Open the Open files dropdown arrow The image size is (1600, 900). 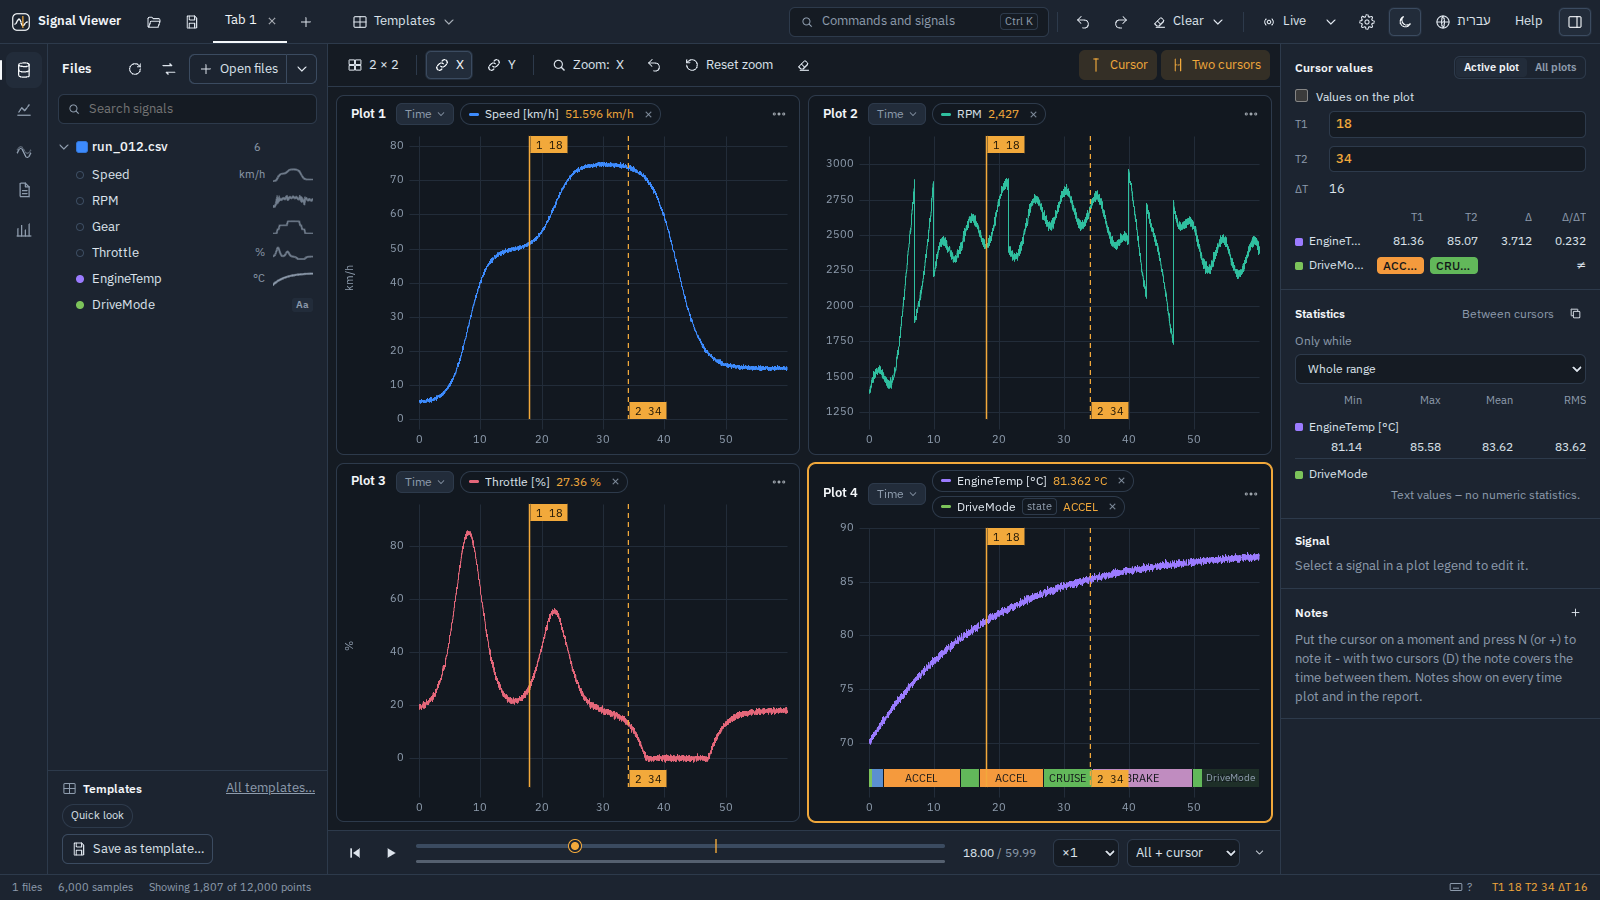click(x=302, y=69)
